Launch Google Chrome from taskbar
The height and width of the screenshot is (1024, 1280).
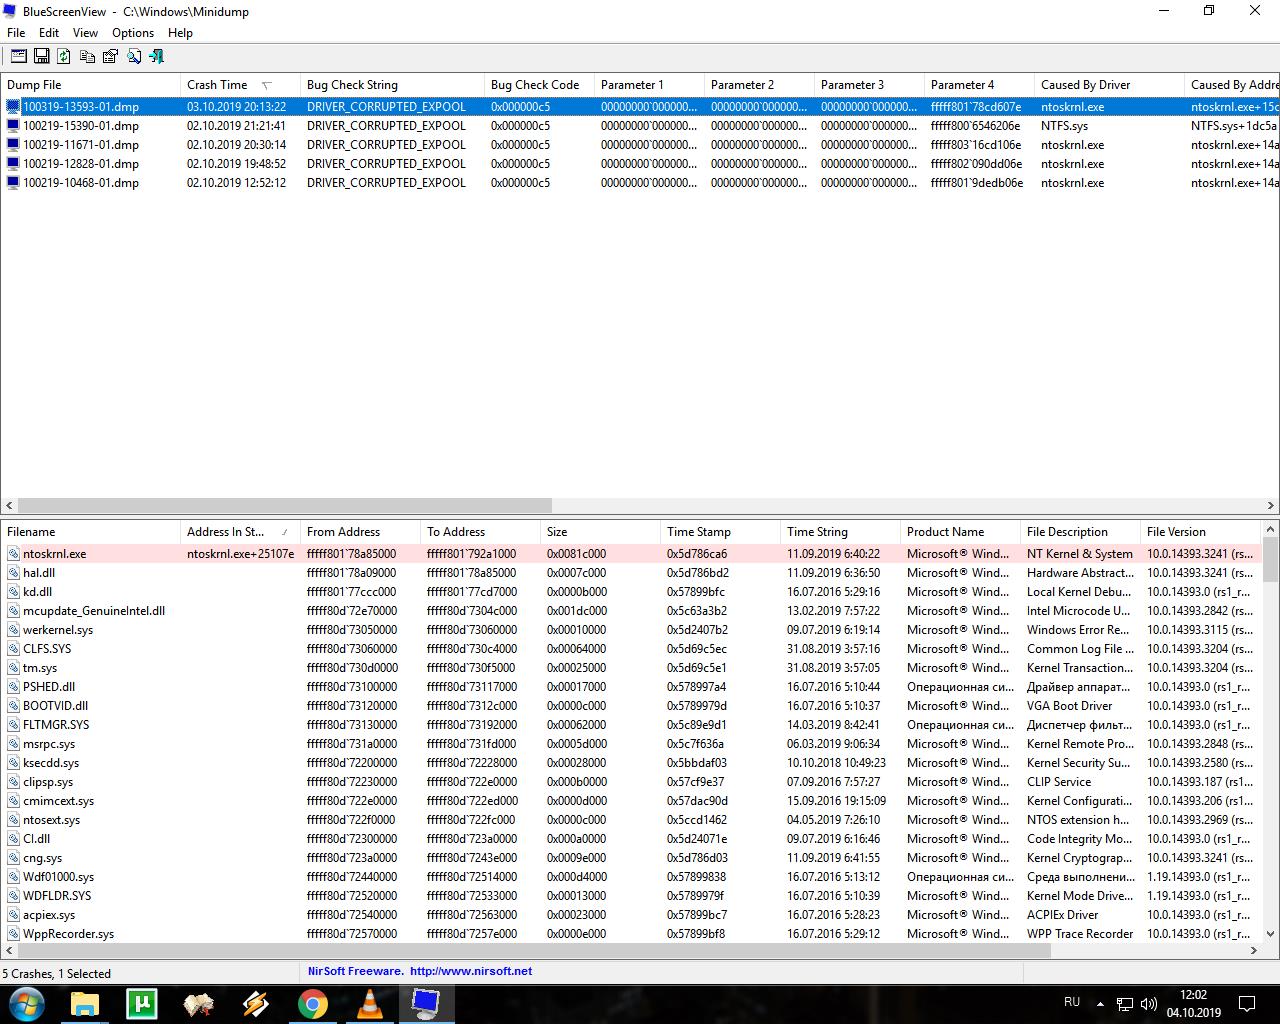pos(313,1003)
